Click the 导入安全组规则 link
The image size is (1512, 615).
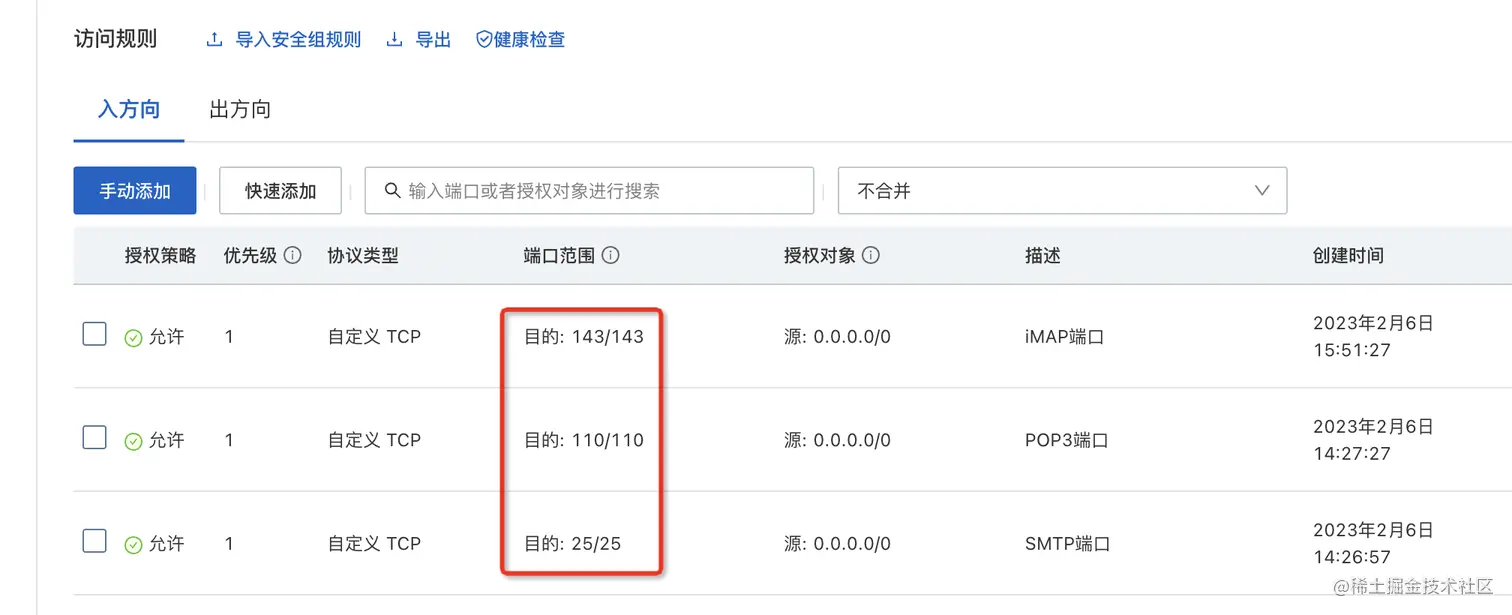(298, 40)
